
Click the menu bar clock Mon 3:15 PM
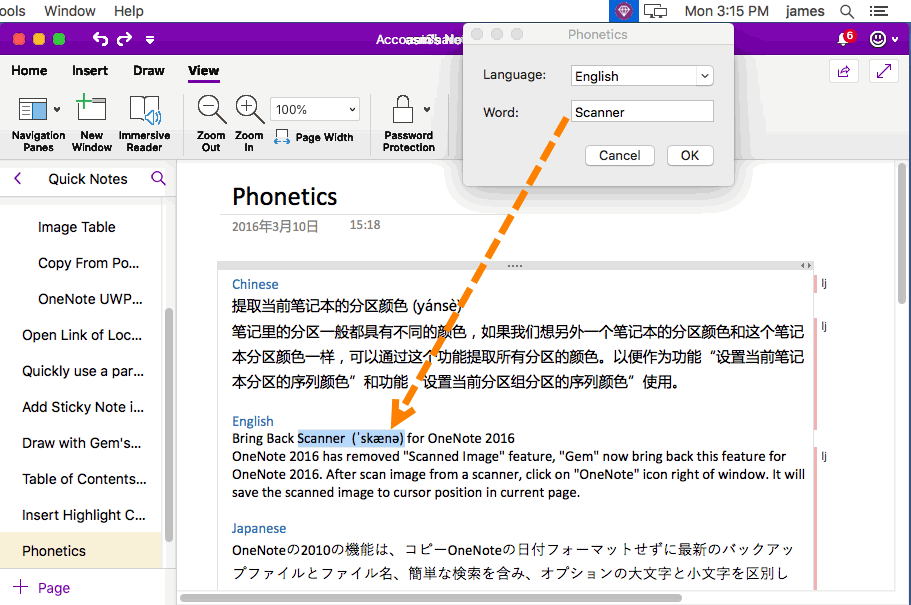point(726,11)
